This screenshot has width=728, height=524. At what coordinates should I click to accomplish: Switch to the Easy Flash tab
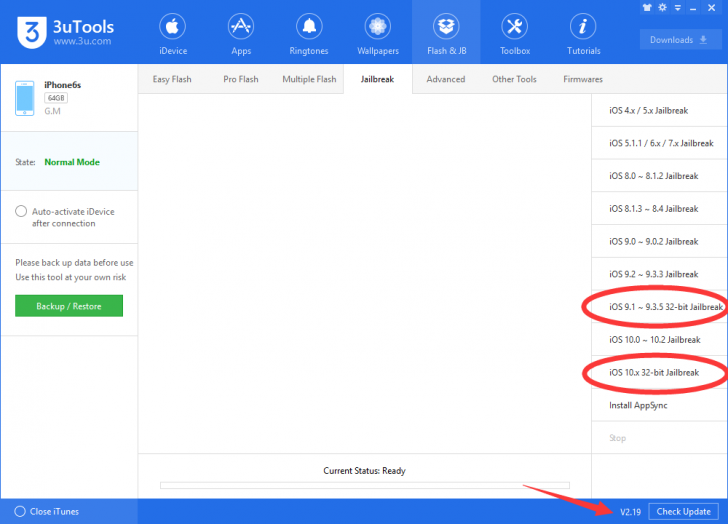[x=172, y=79]
